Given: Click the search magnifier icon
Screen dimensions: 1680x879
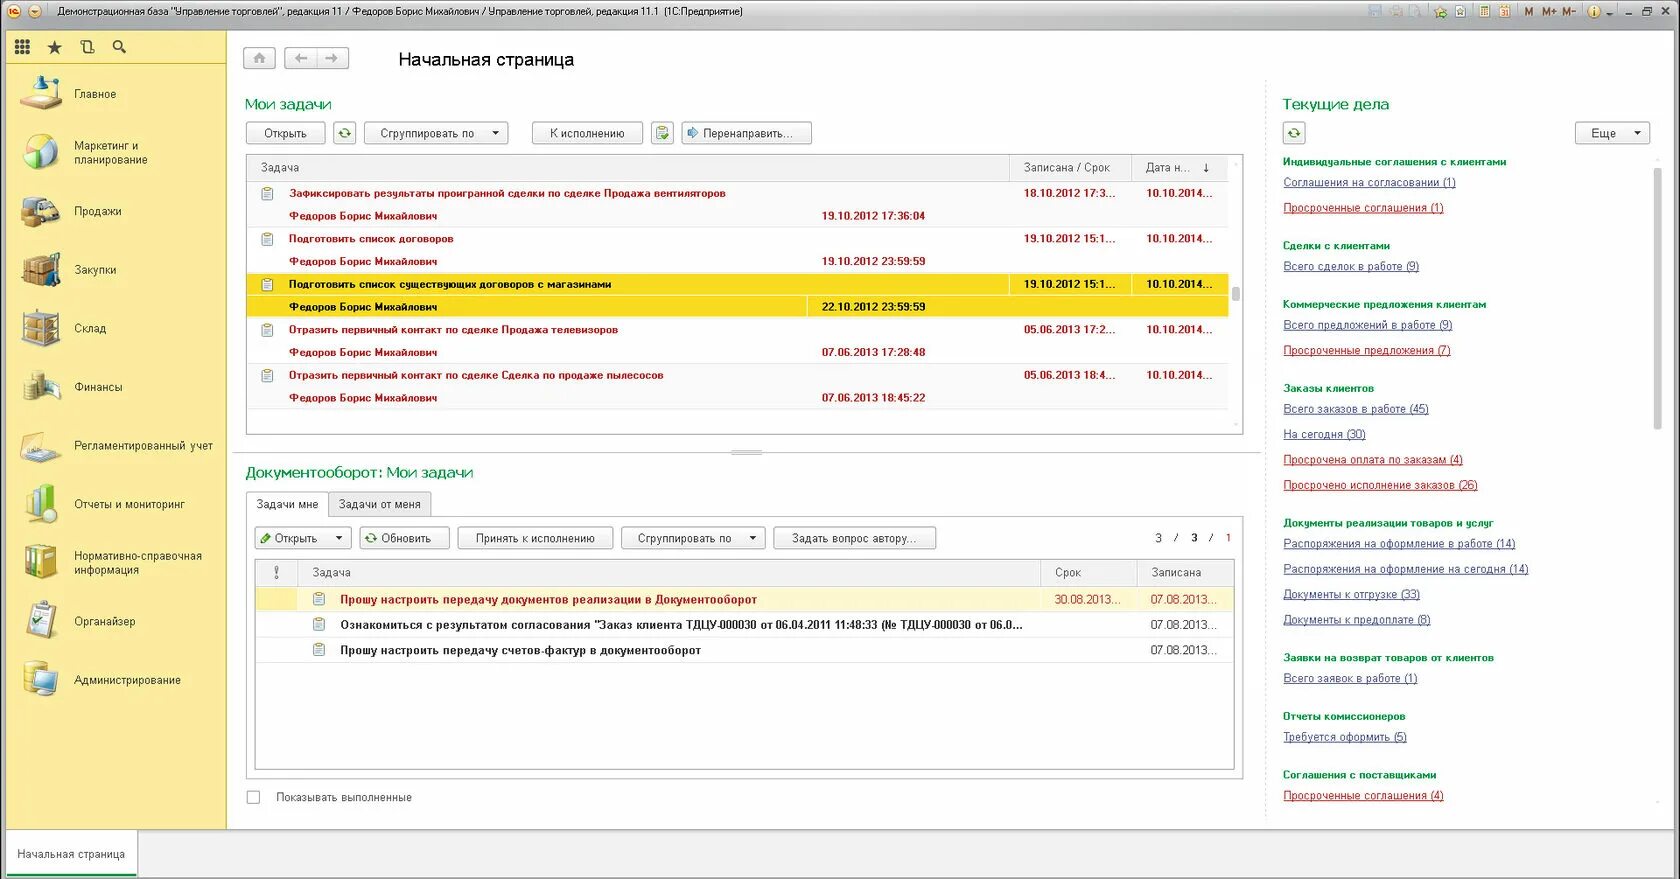Looking at the screenshot, I should tap(119, 47).
